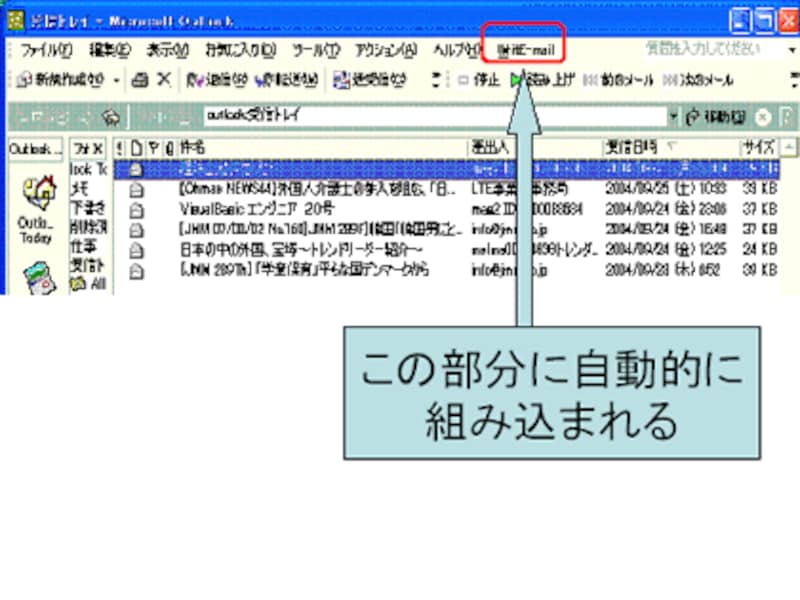Open the outlook:受信トレイ address dropdown

point(675,116)
